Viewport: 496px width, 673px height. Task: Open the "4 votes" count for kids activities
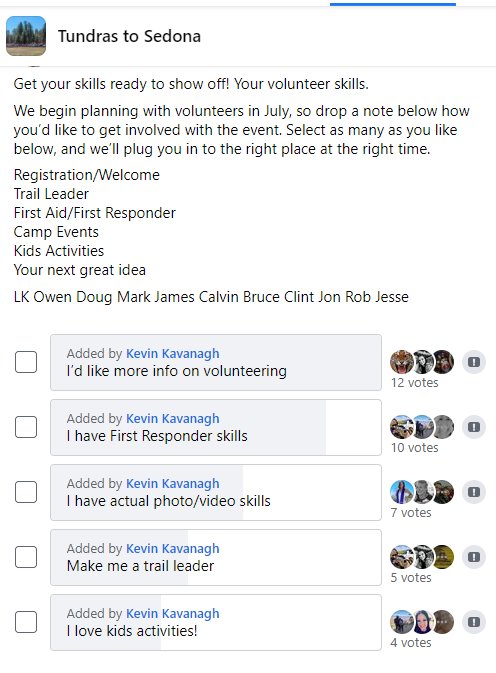[411, 643]
